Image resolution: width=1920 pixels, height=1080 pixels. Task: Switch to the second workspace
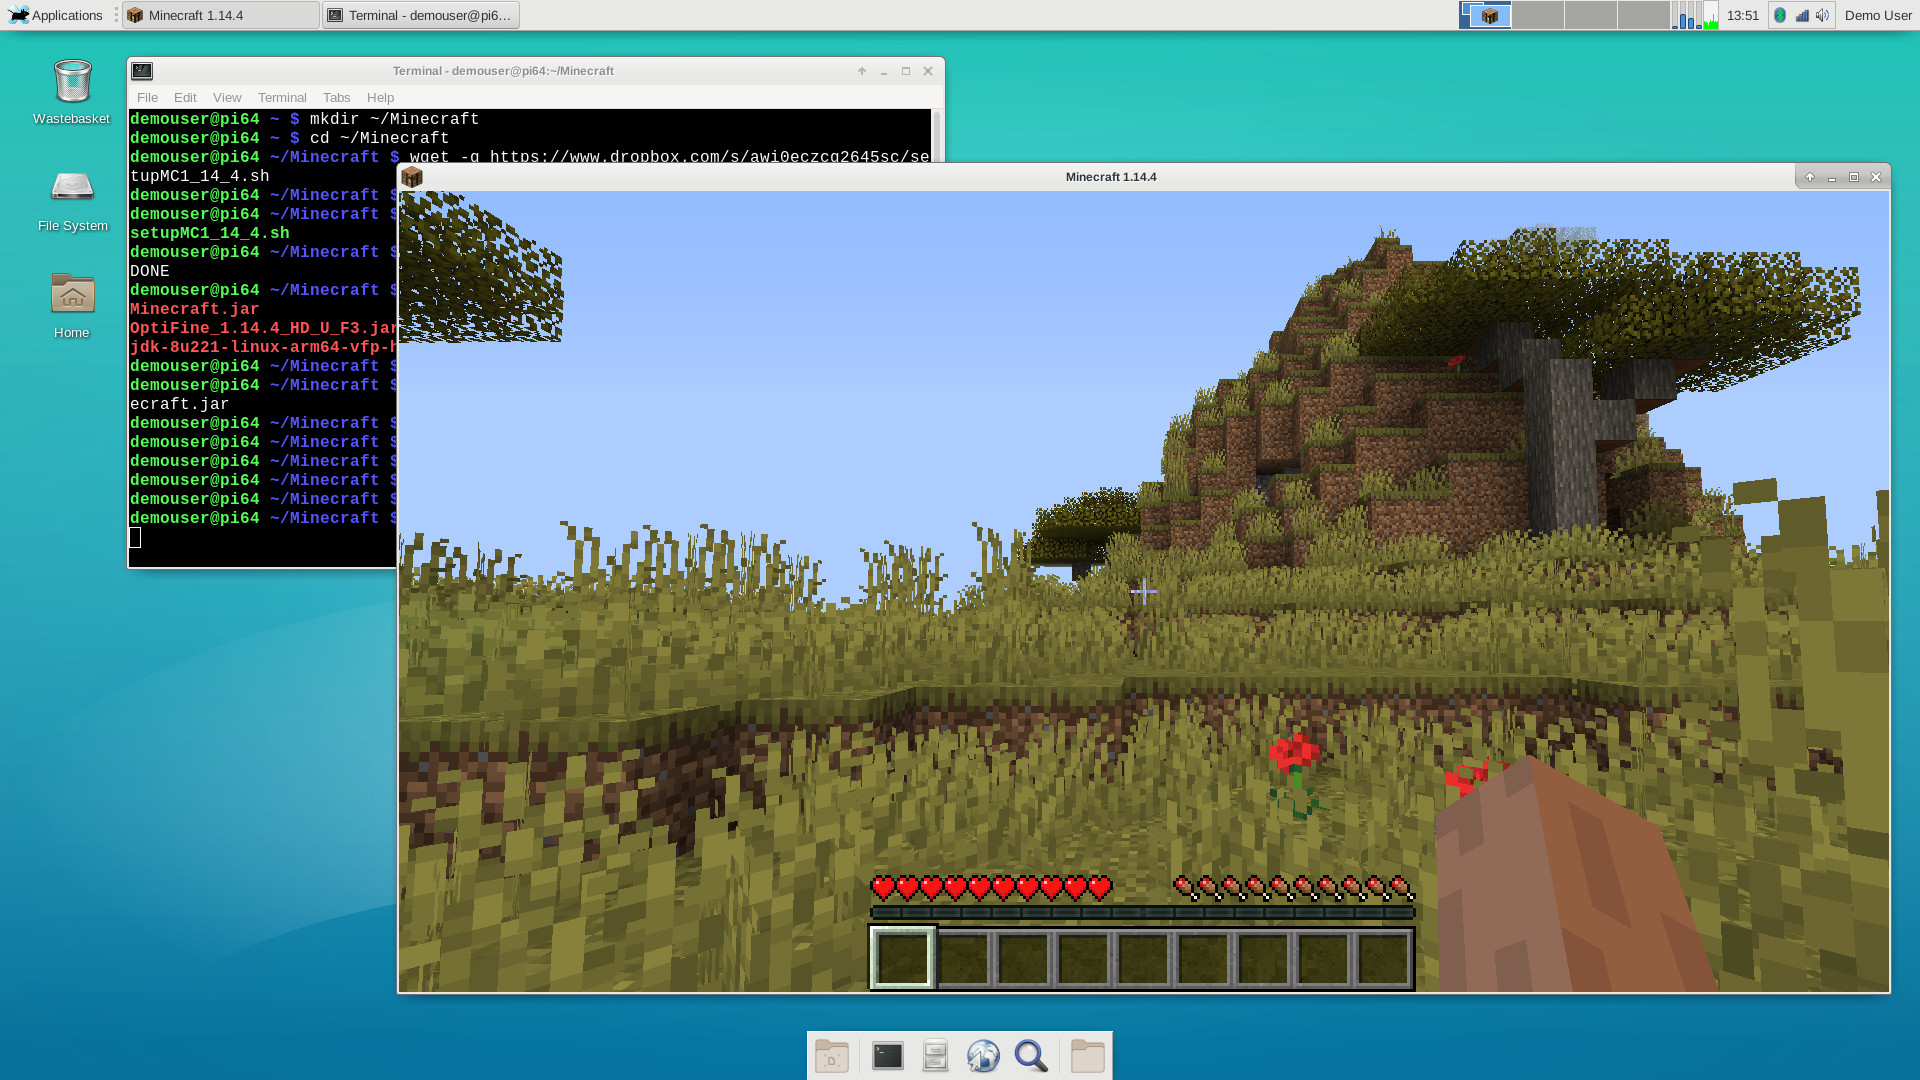coord(1538,15)
